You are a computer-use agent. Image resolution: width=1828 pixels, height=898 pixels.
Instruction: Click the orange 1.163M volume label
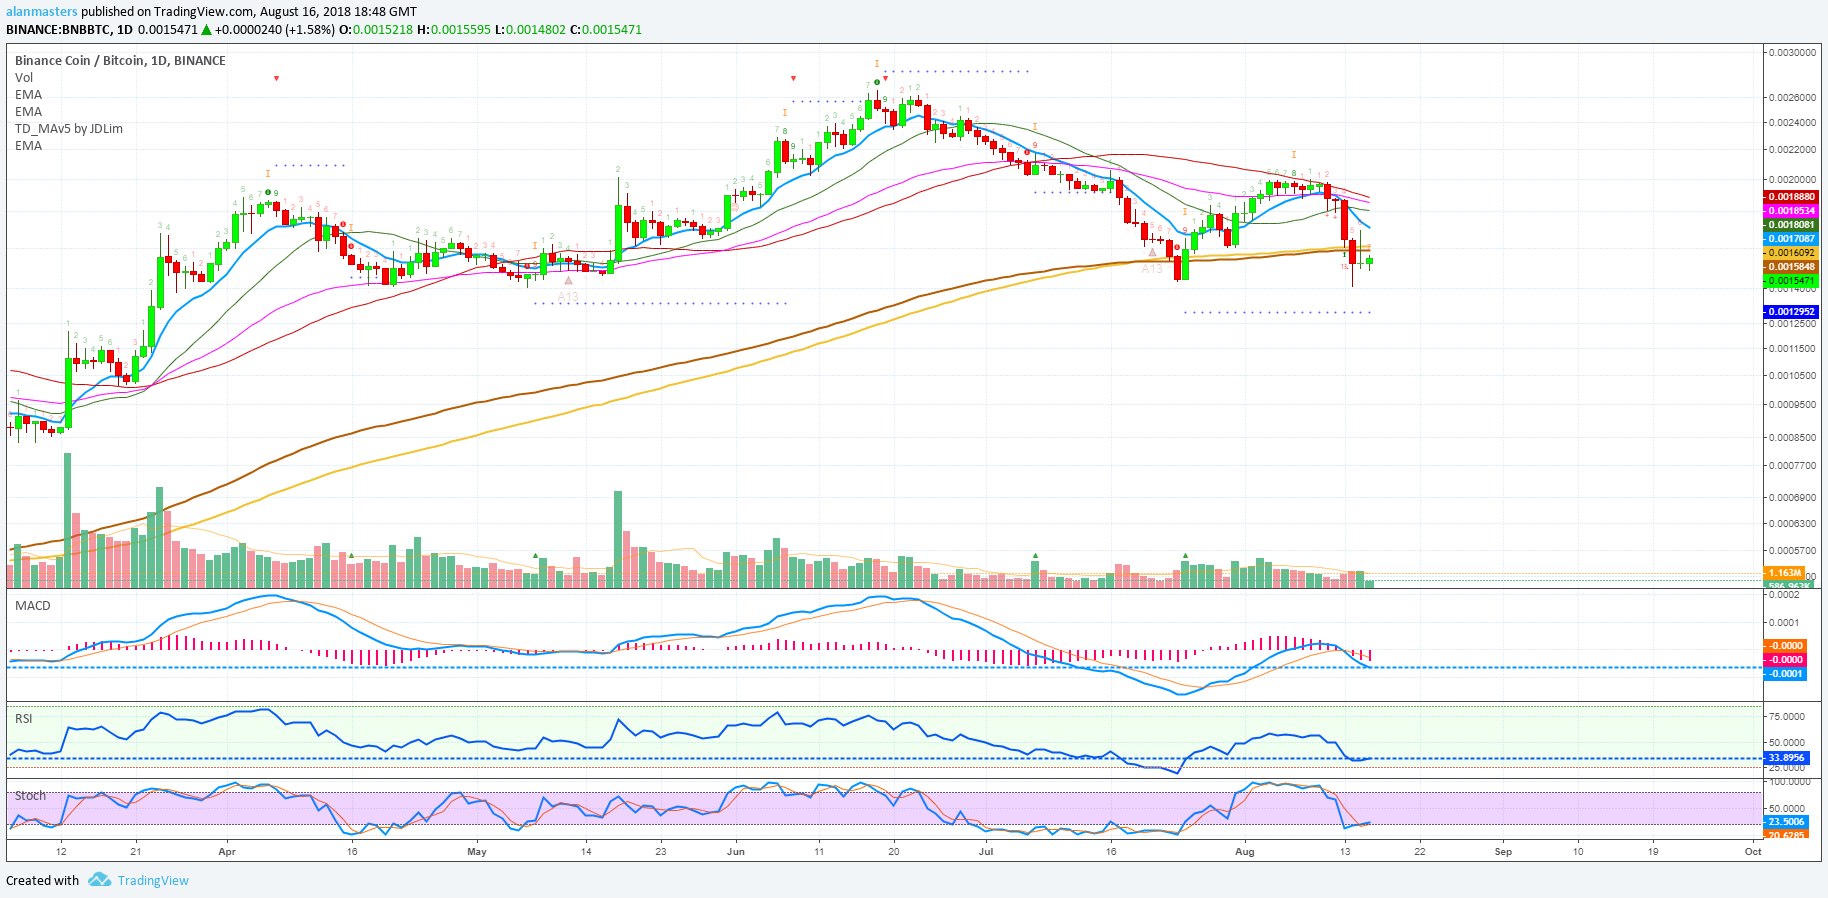pyautogui.click(x=1786, y=573)
